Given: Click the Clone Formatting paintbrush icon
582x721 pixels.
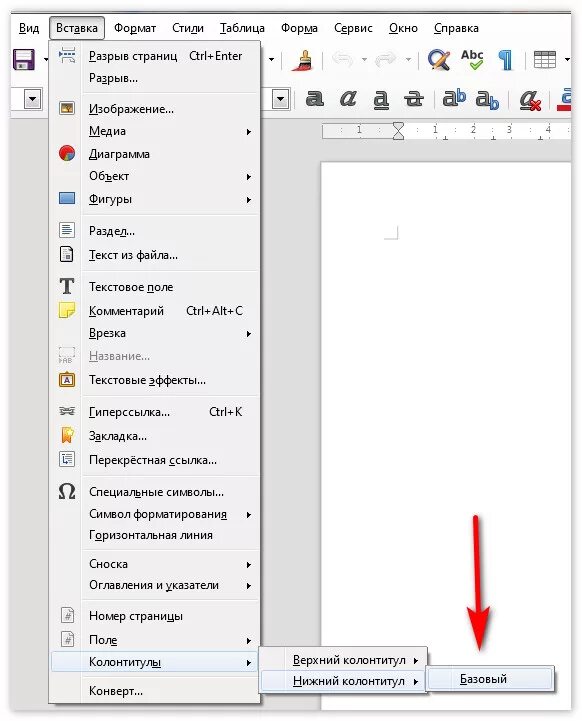Looking at the screenshot, I should 302,60.
